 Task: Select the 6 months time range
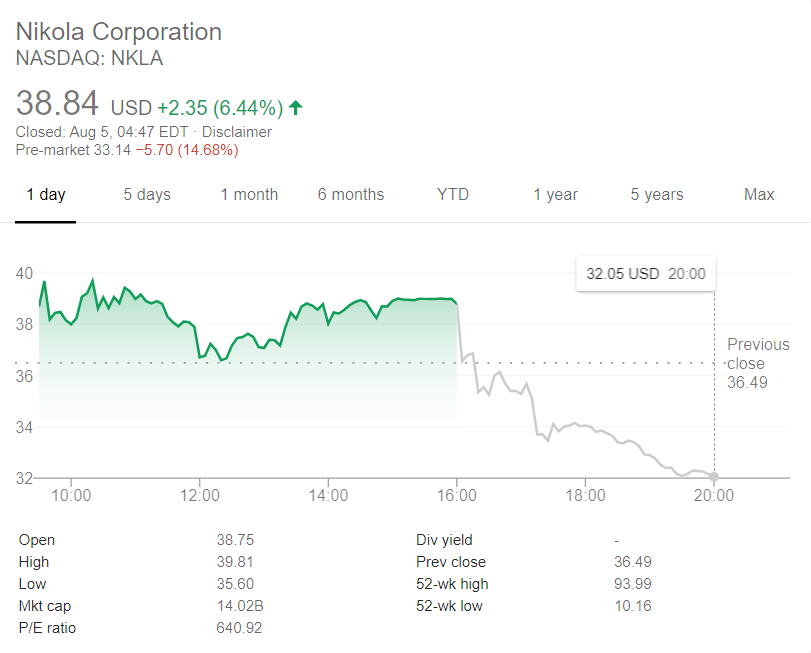pyautogui.click(x=351, y=195)
